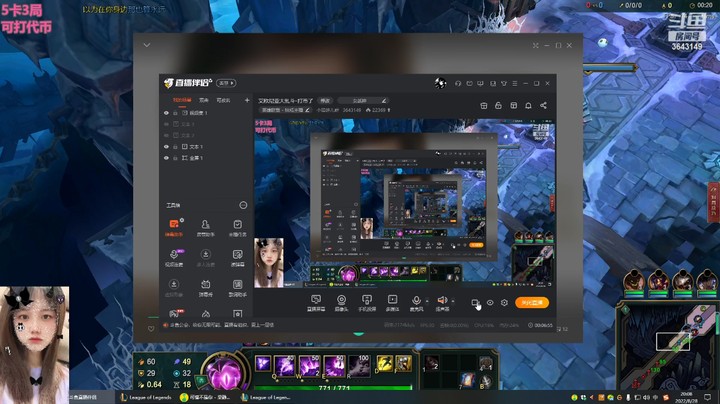Click the chevron at outer window top-left

(147, 45)
